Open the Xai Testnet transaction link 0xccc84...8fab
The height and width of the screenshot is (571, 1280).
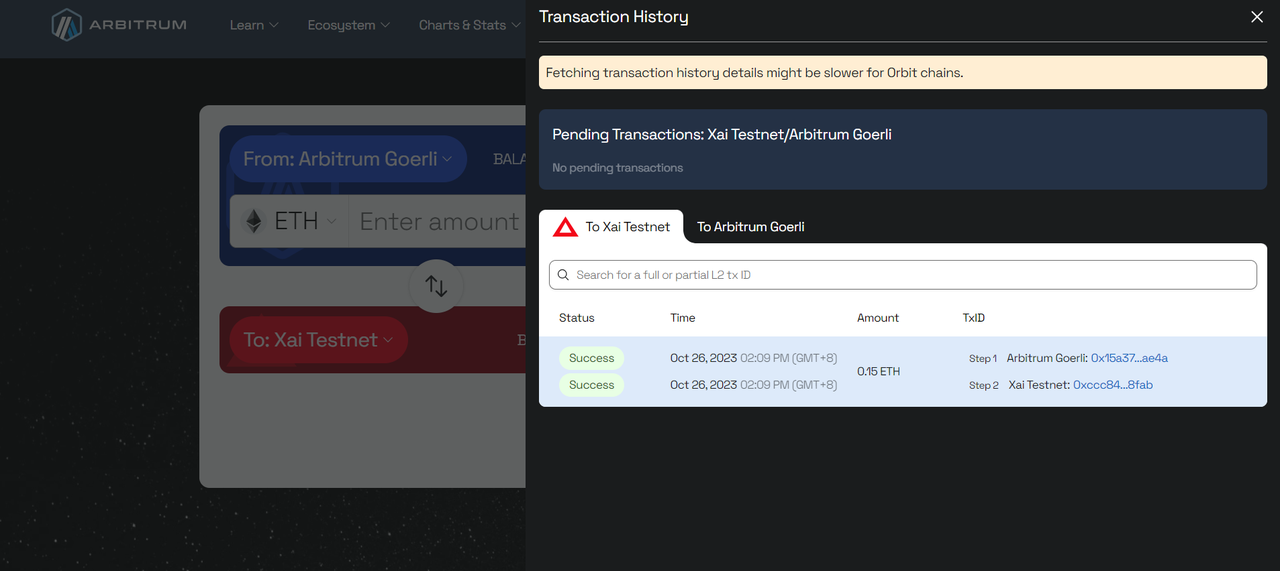1112,385
